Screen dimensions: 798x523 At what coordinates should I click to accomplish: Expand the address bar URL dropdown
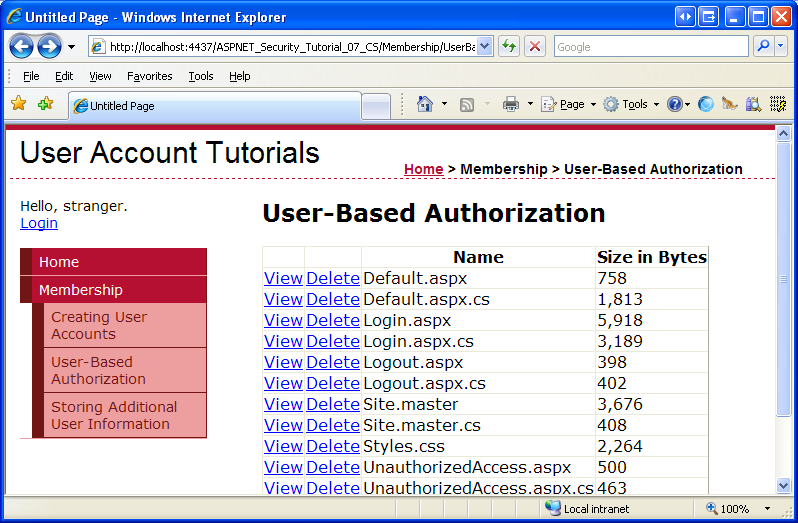click(485, 47)
